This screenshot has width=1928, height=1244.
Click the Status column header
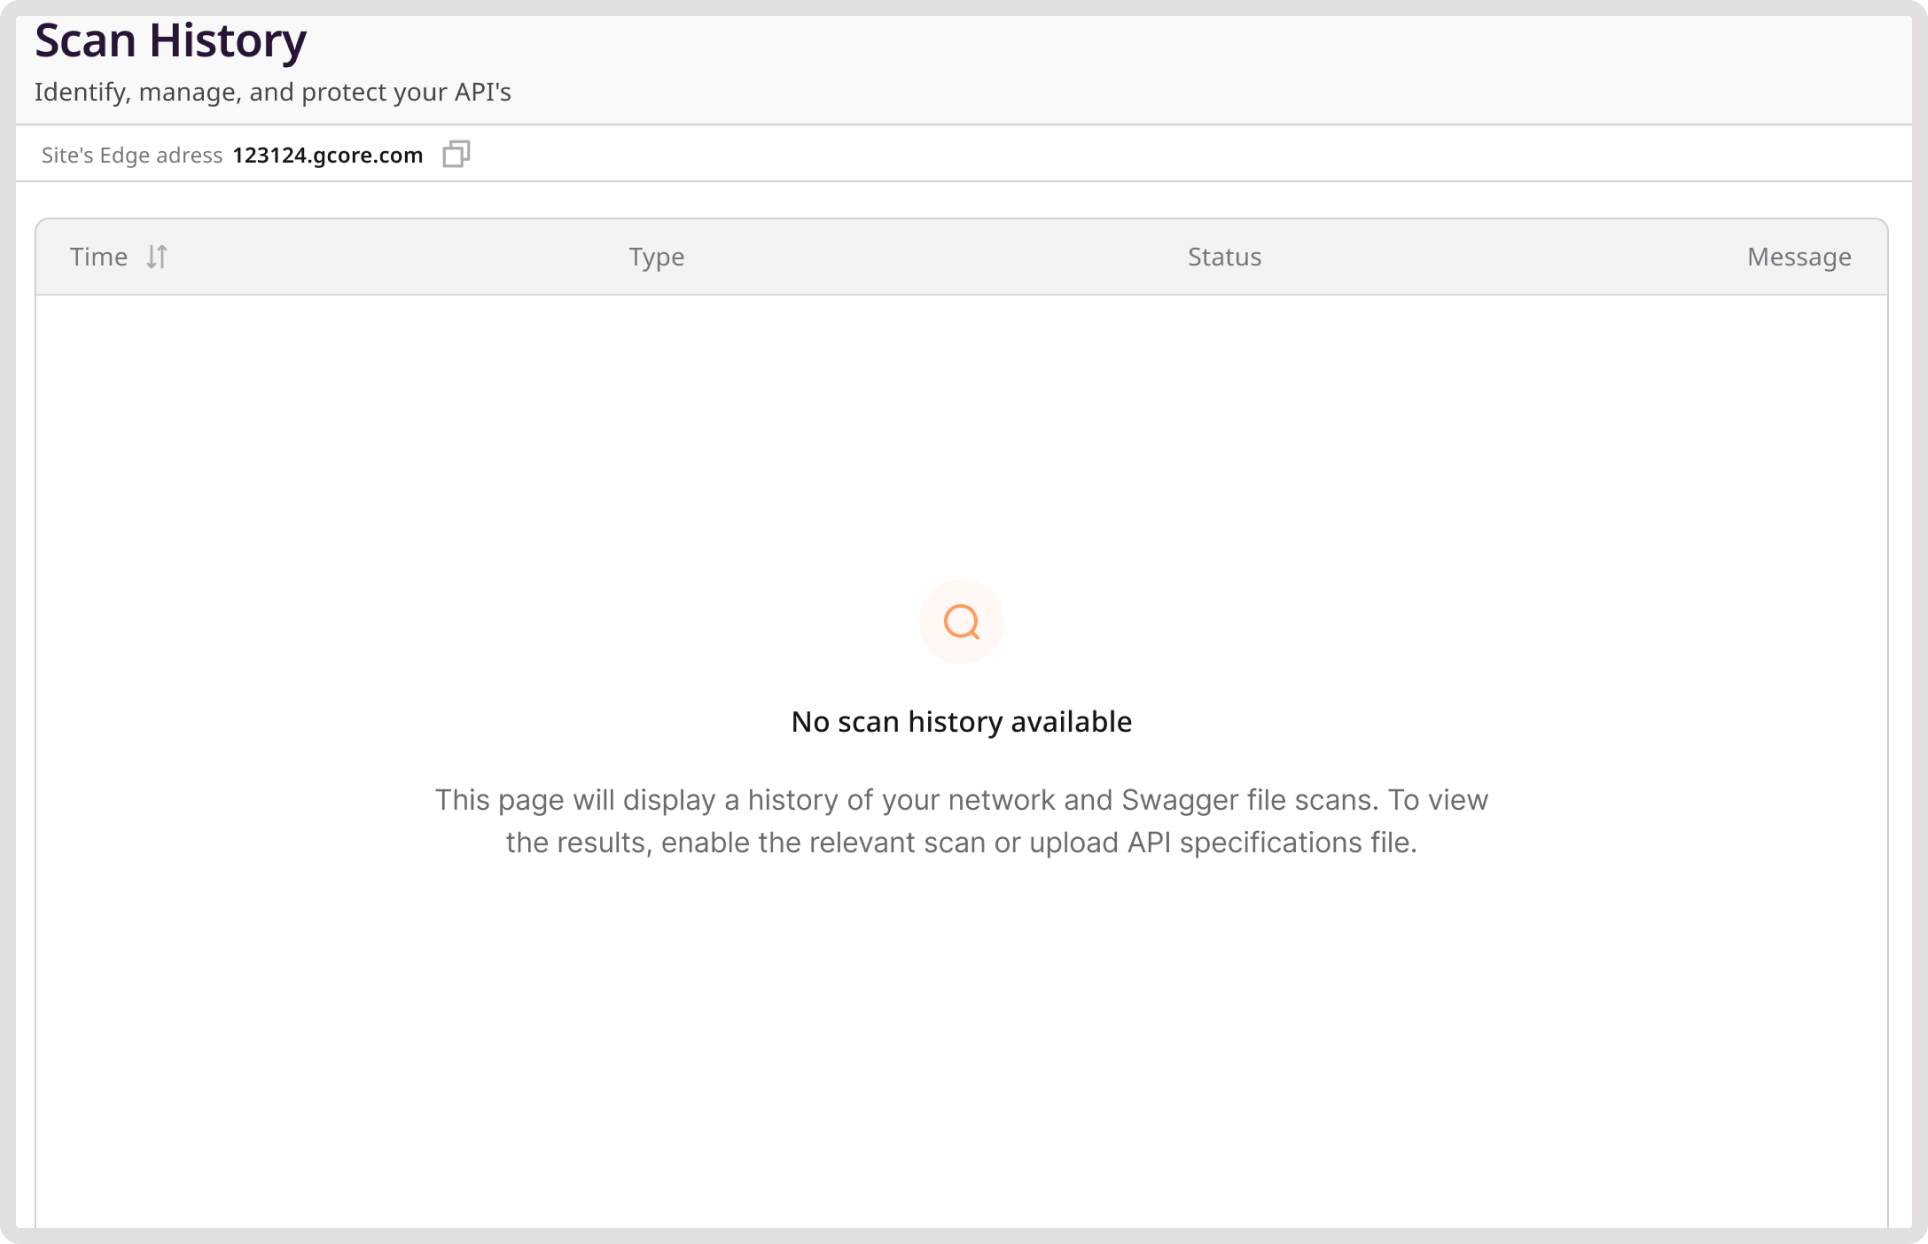point(1224,257)
